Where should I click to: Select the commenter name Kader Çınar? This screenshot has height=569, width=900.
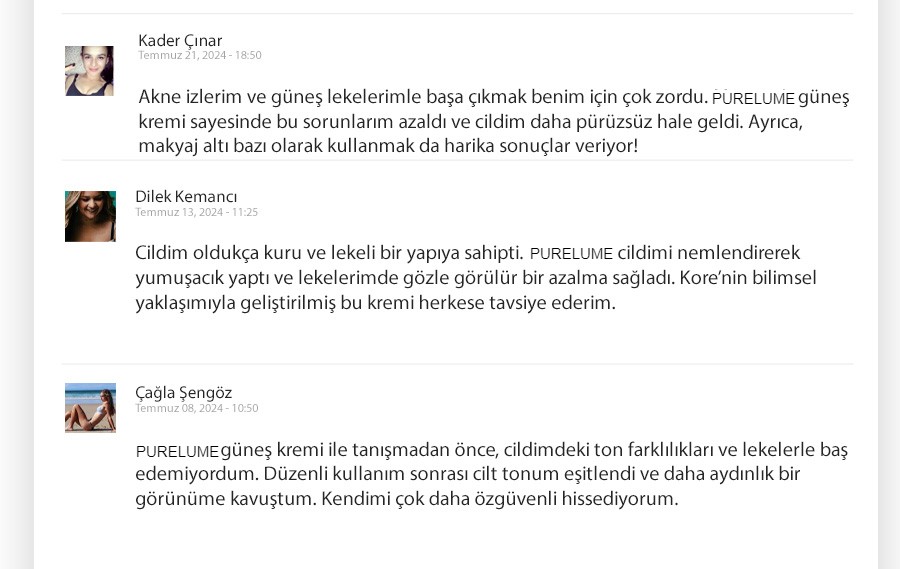(180, 41)
